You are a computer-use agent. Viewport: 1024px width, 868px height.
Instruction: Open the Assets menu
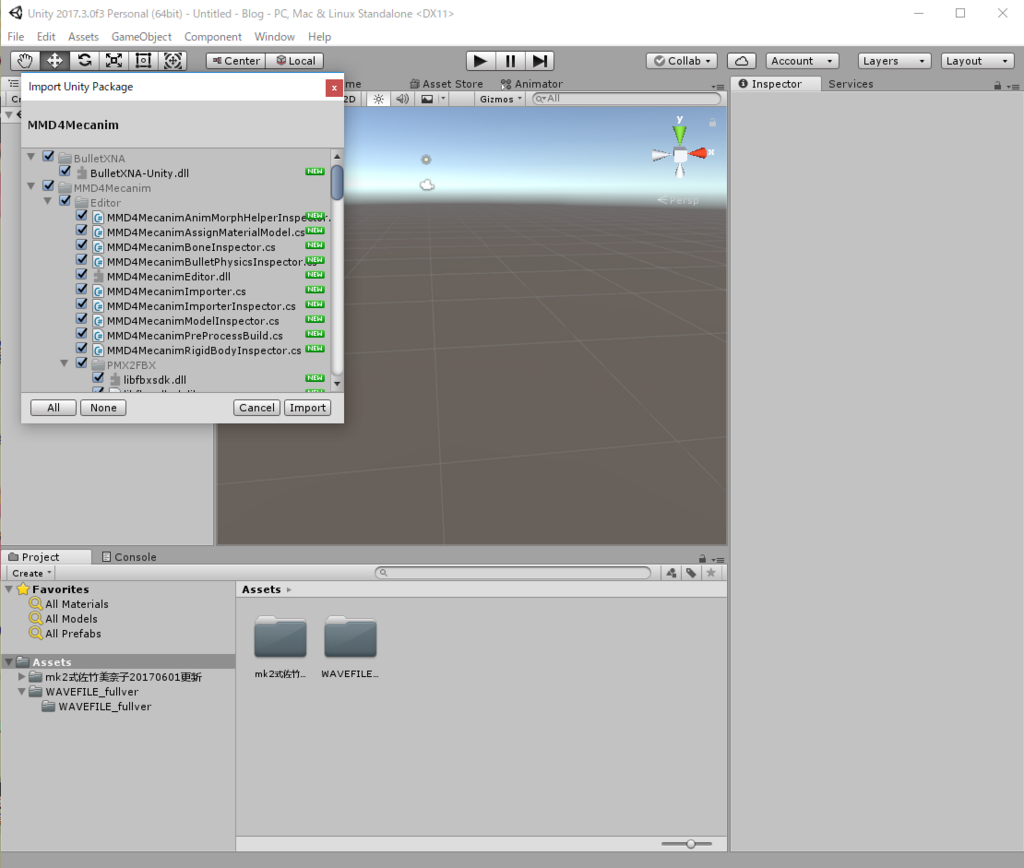83,37
